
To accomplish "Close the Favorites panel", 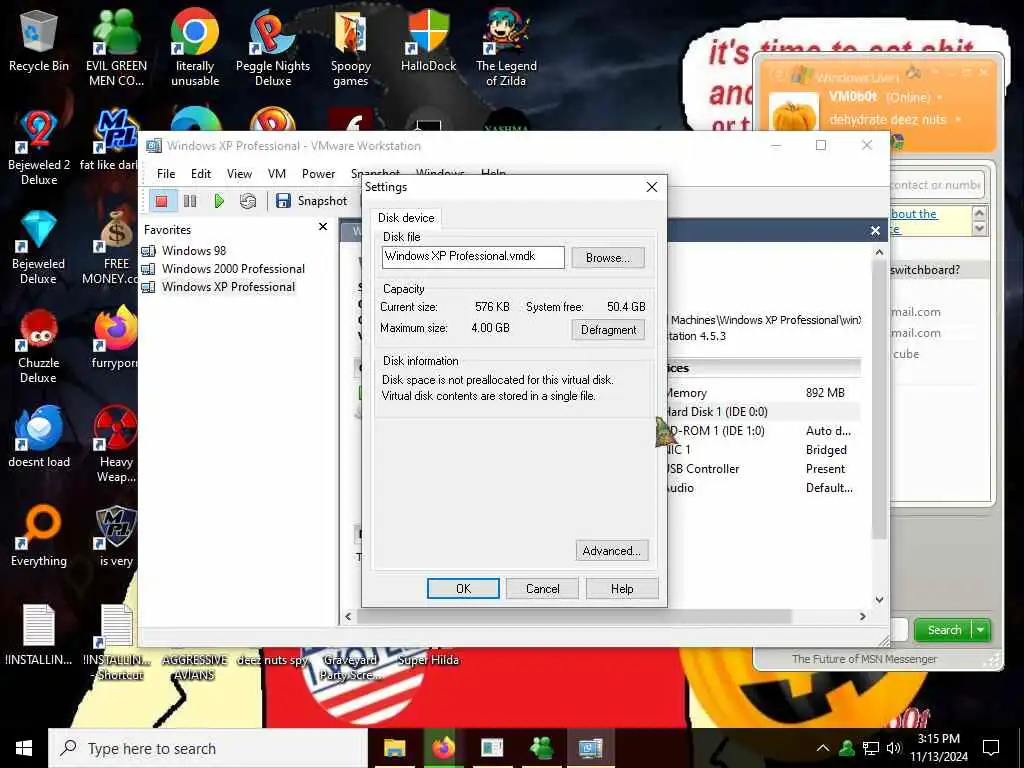I will click(323, 227).
